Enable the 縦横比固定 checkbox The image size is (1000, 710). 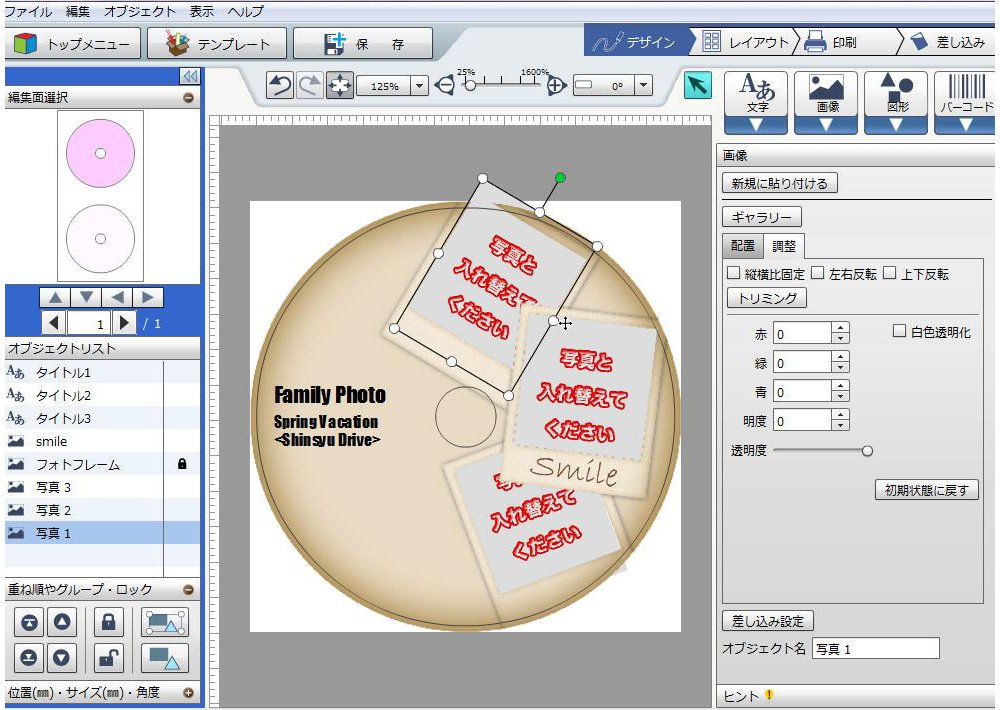click(x=734, y=273)
